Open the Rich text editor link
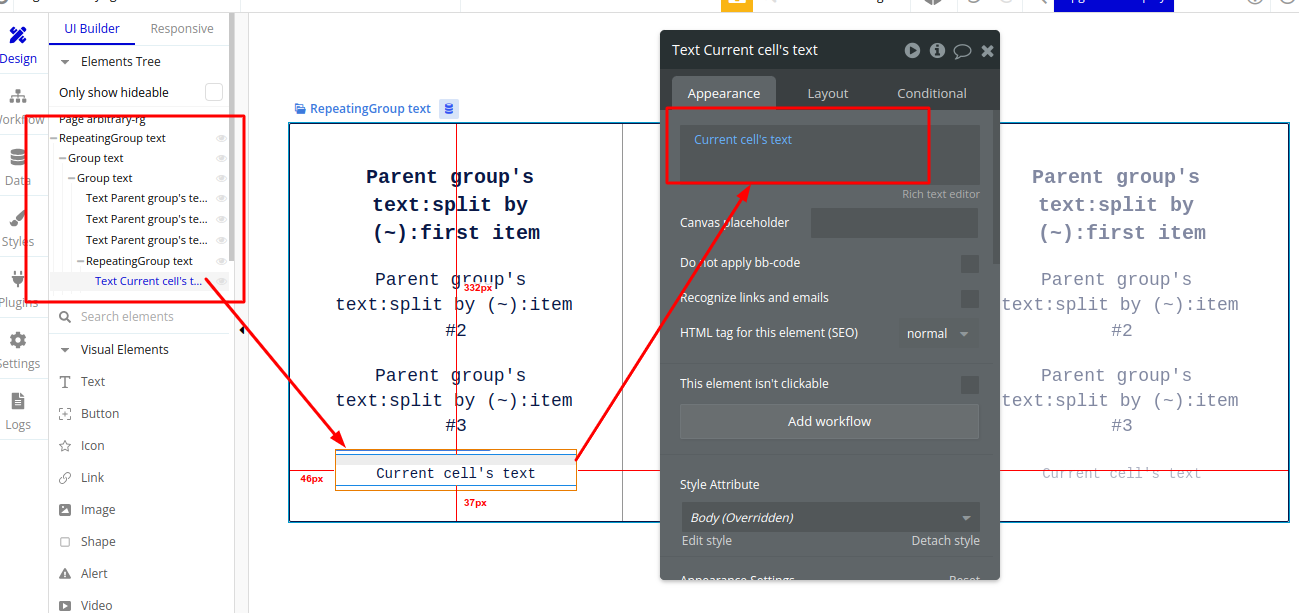Image resolution: width=1299 pixels, height=613 pixels. click(x=941, y=195)
